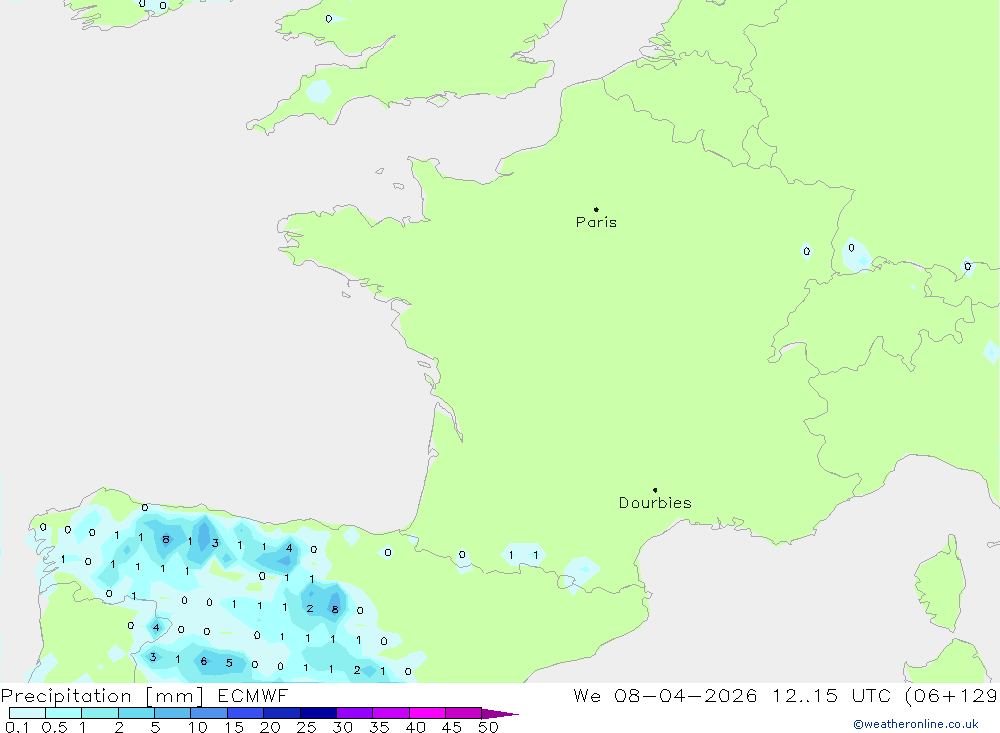Click the '12..15 UTC' time text
Screen dimensions: 1000x733
pyautogui.click(x=831, y=696)
